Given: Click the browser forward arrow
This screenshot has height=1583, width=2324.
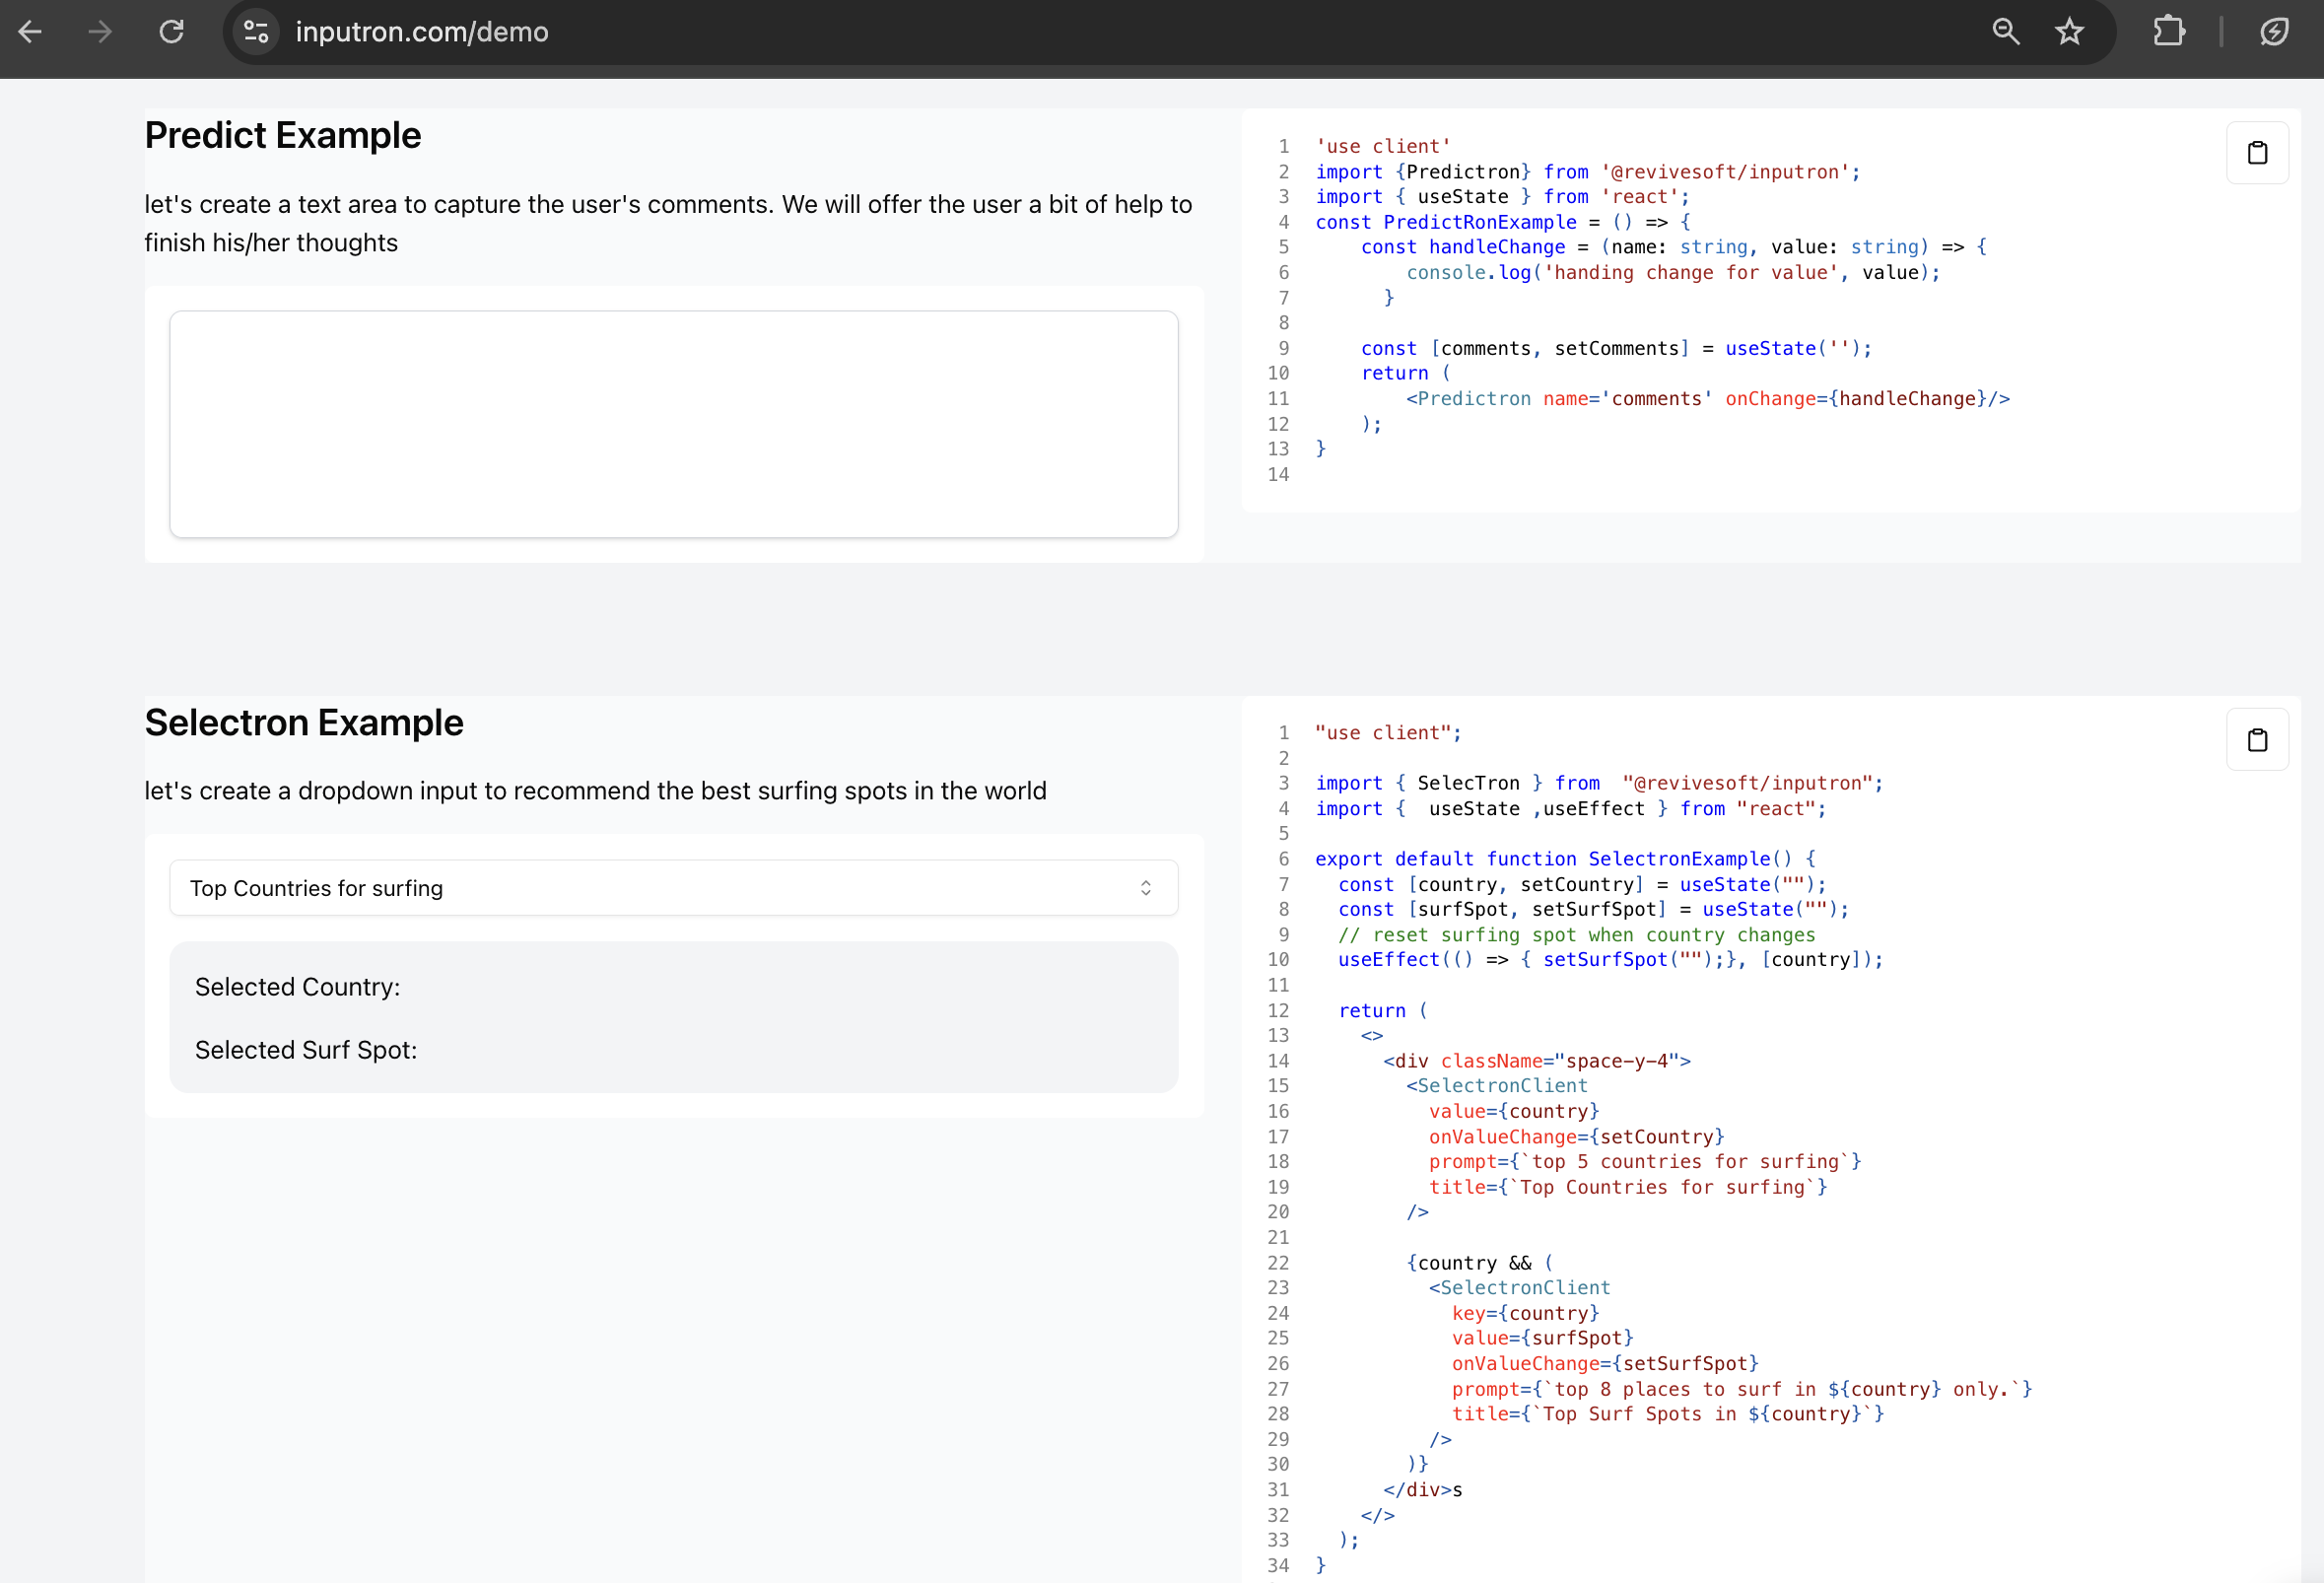Looking at the screenshot, I should 100,32.
